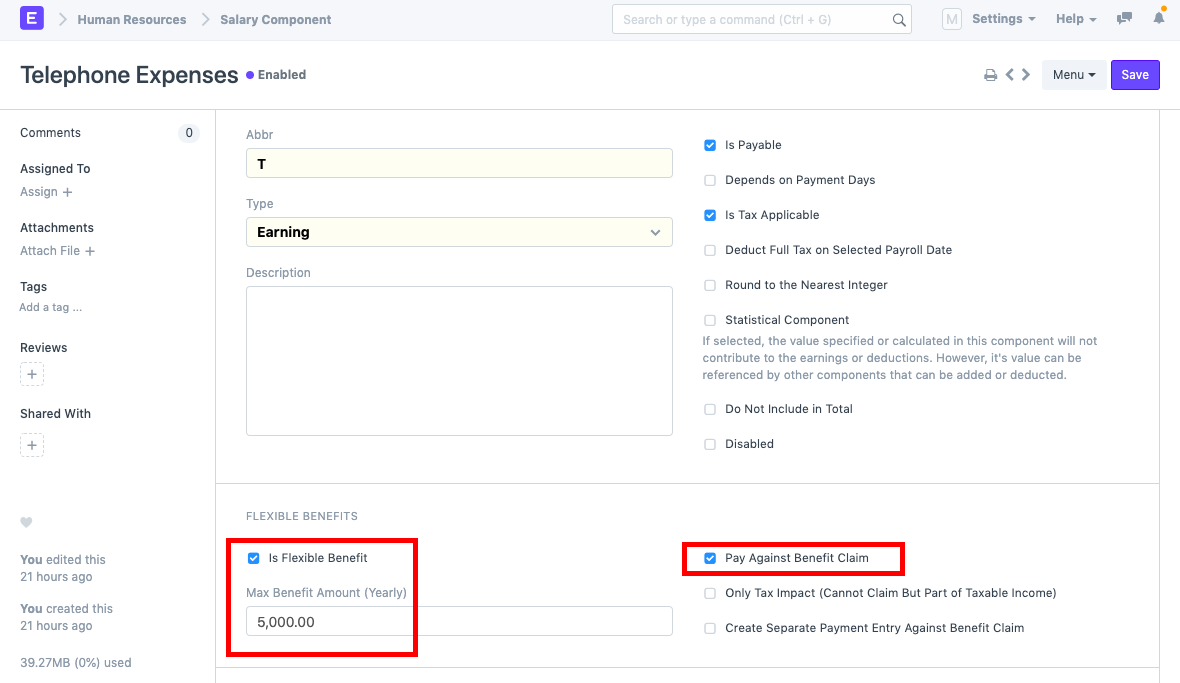1180x683 pixels.
Task: Open the chat messages icon
Action: pyautogui.click(x=1125, y=19)
